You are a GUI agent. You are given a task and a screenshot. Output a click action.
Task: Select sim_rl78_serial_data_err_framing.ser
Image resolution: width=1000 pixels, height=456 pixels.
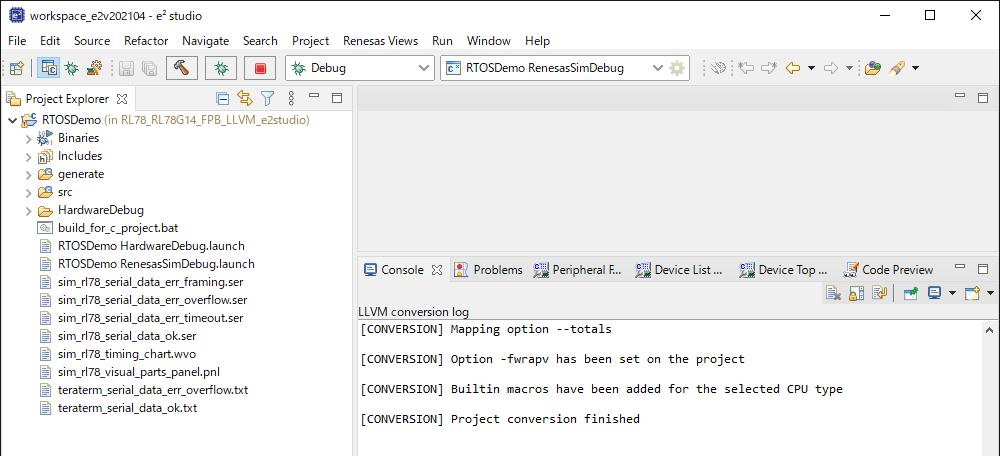click(x=151, y=281)
